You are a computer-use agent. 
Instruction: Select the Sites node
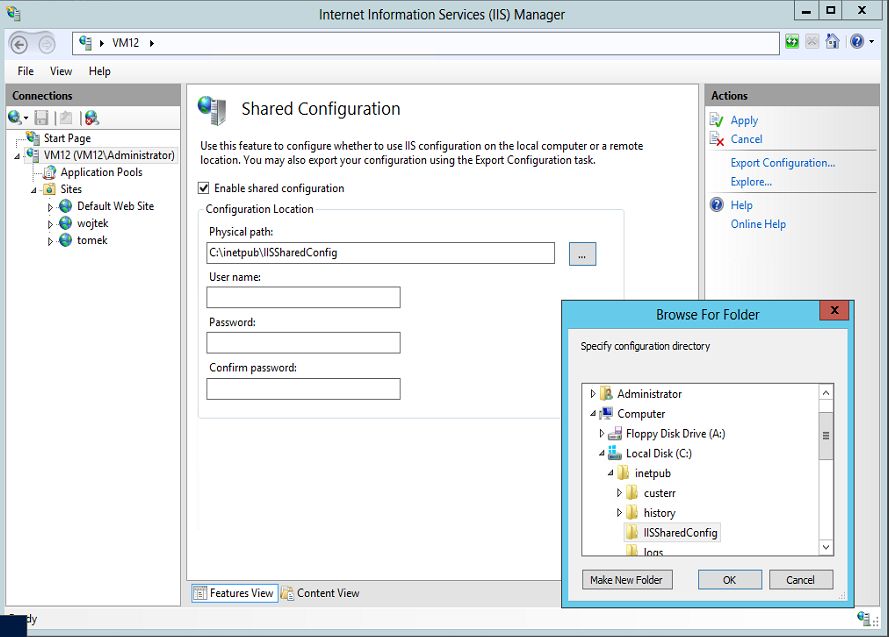tap(71, 189)
